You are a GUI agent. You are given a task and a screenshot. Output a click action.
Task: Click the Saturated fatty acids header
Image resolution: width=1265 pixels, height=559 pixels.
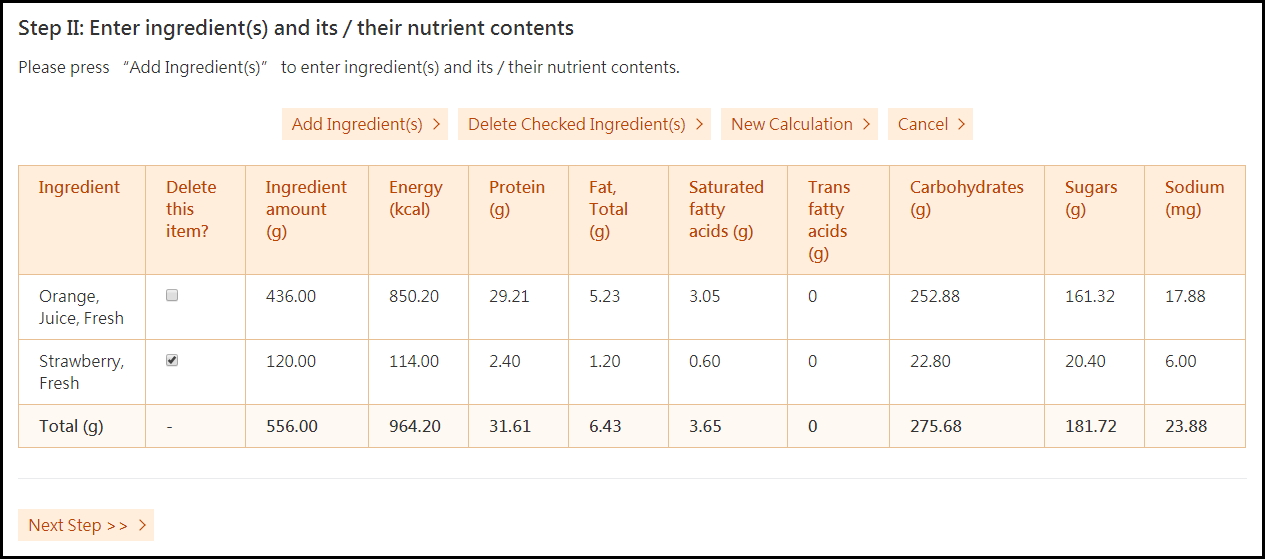pyautogui.click(x=725, y=209)
